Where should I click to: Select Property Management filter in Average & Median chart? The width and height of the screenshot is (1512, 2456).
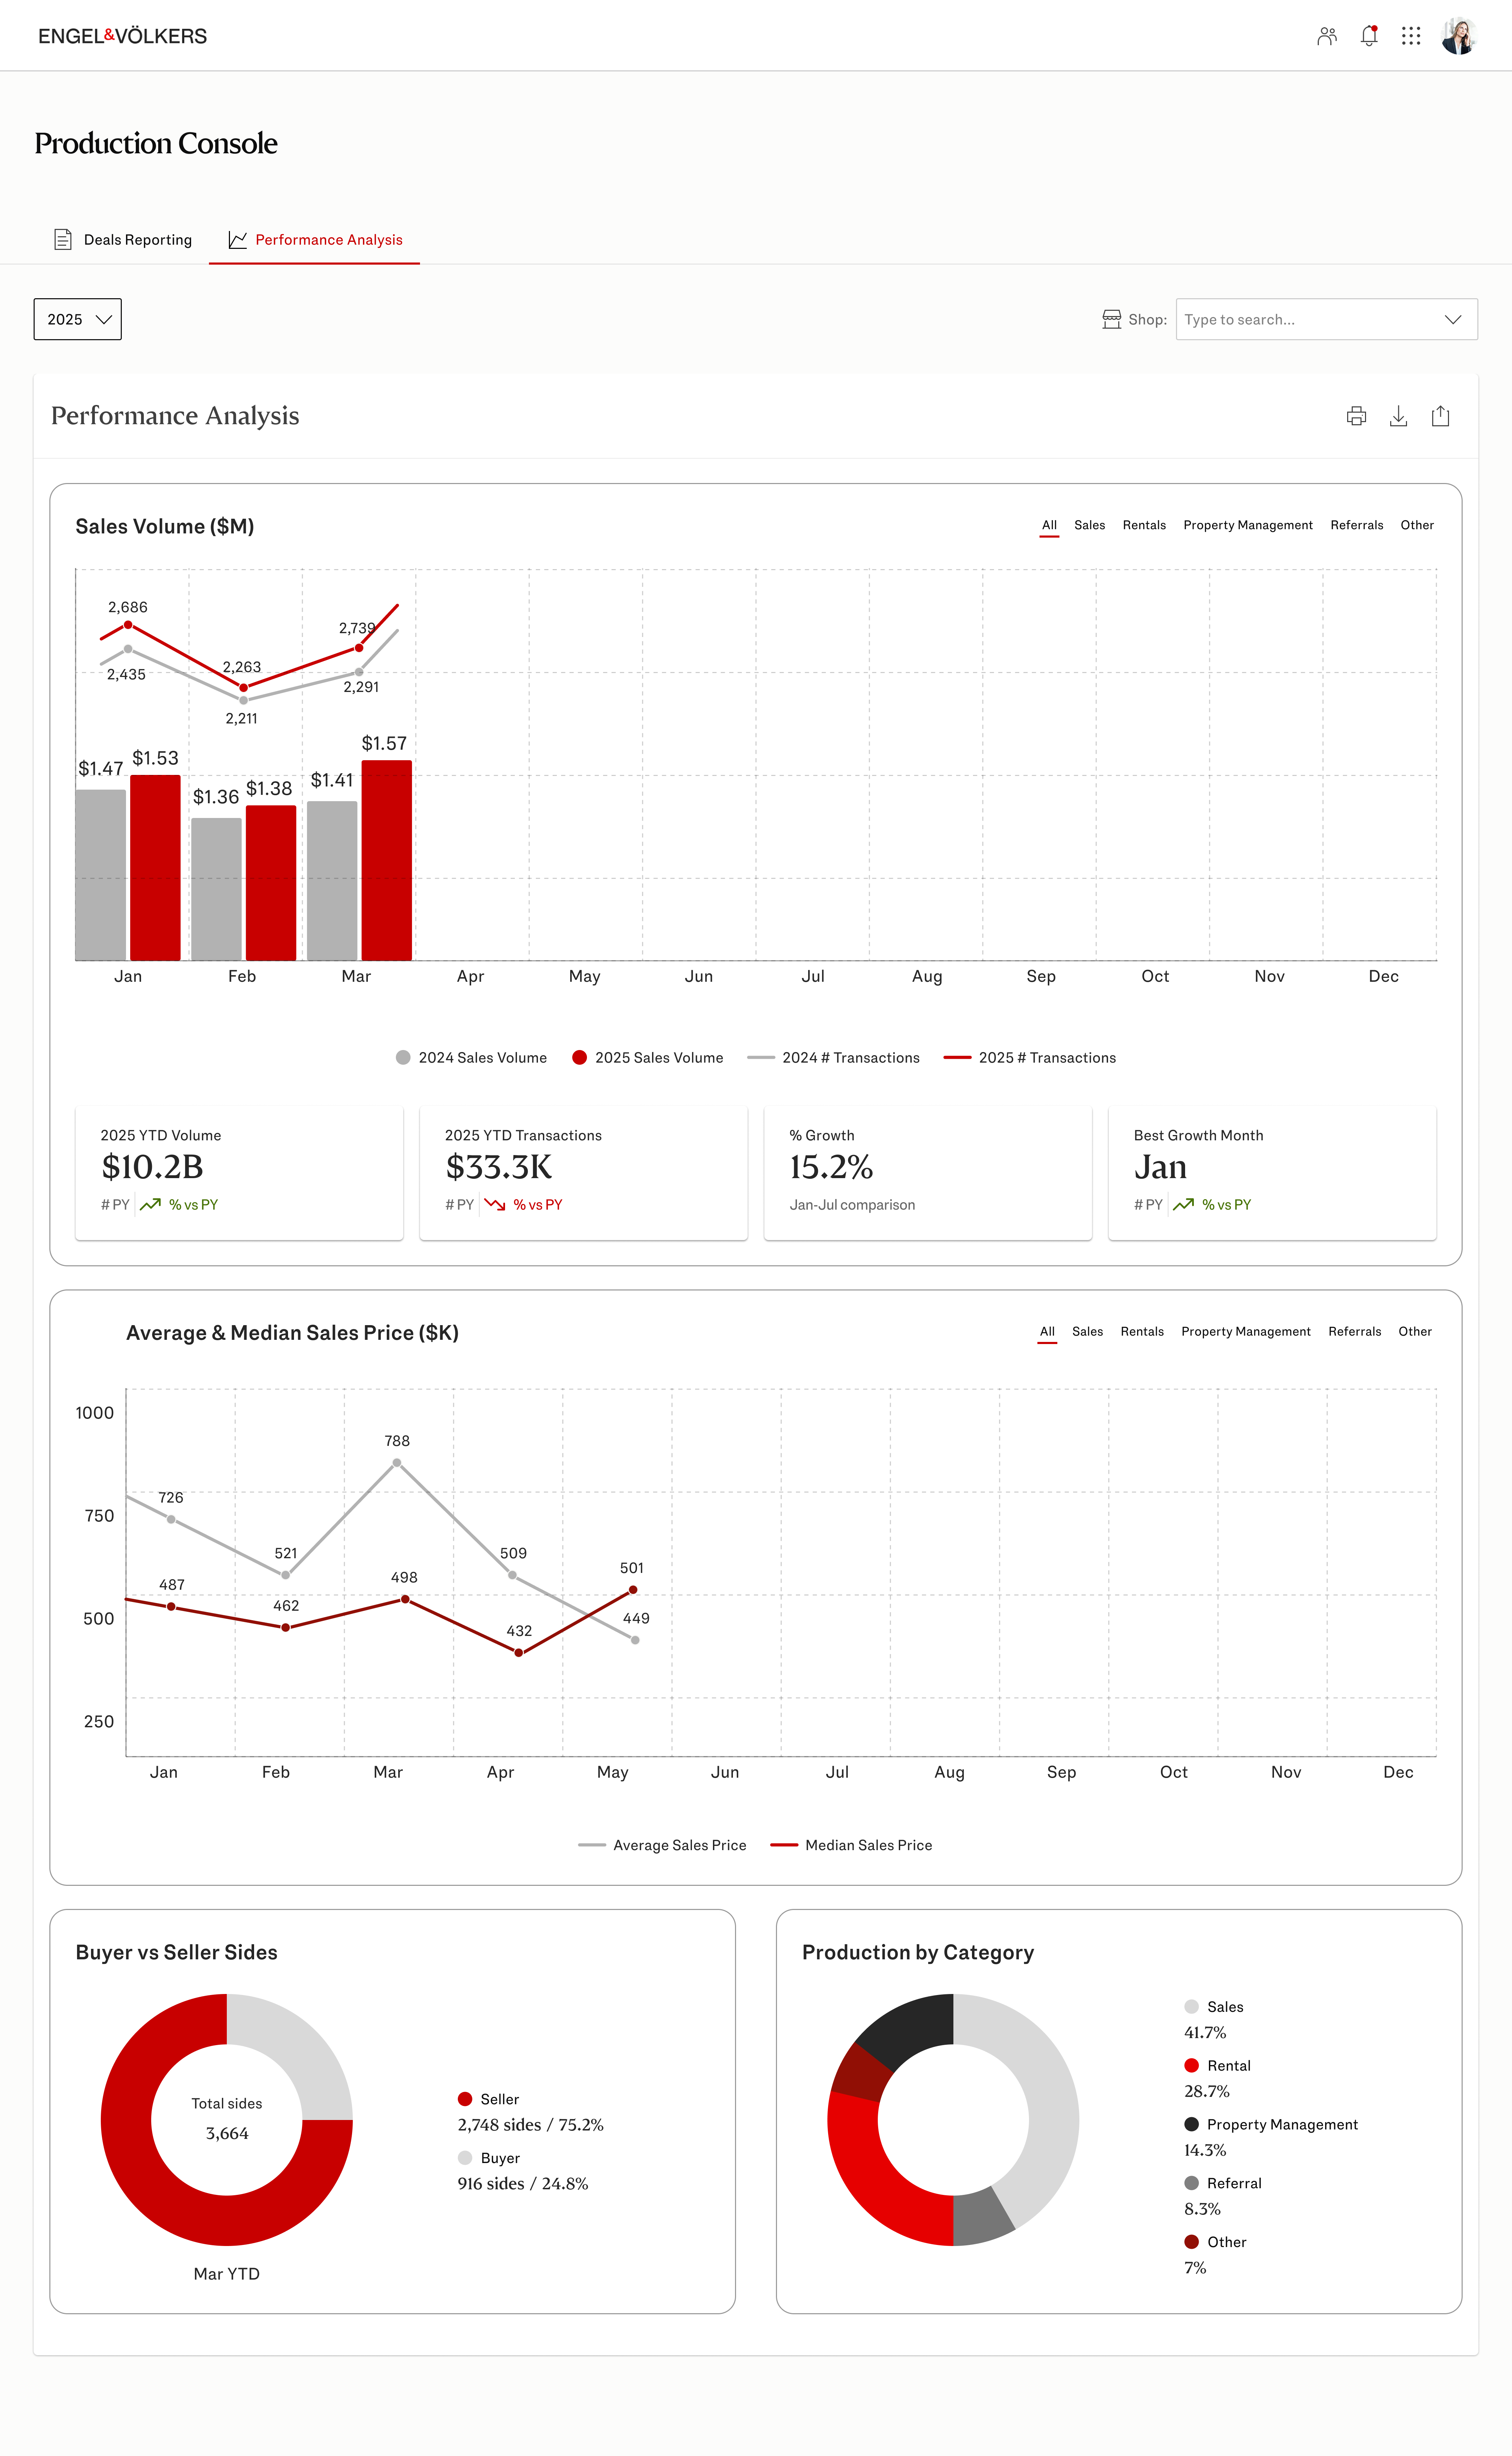[1246, 1332]
